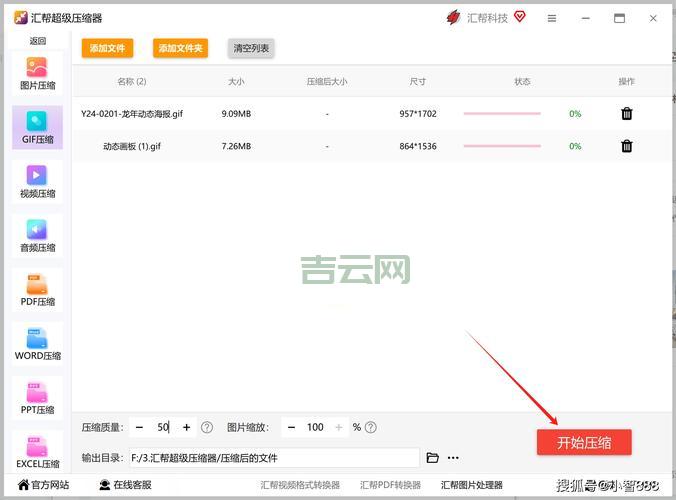Viewport: 676px width, 500px height.
Task: Open the 音频压缩 audio compression tool
Action: (x=38, y=236)
